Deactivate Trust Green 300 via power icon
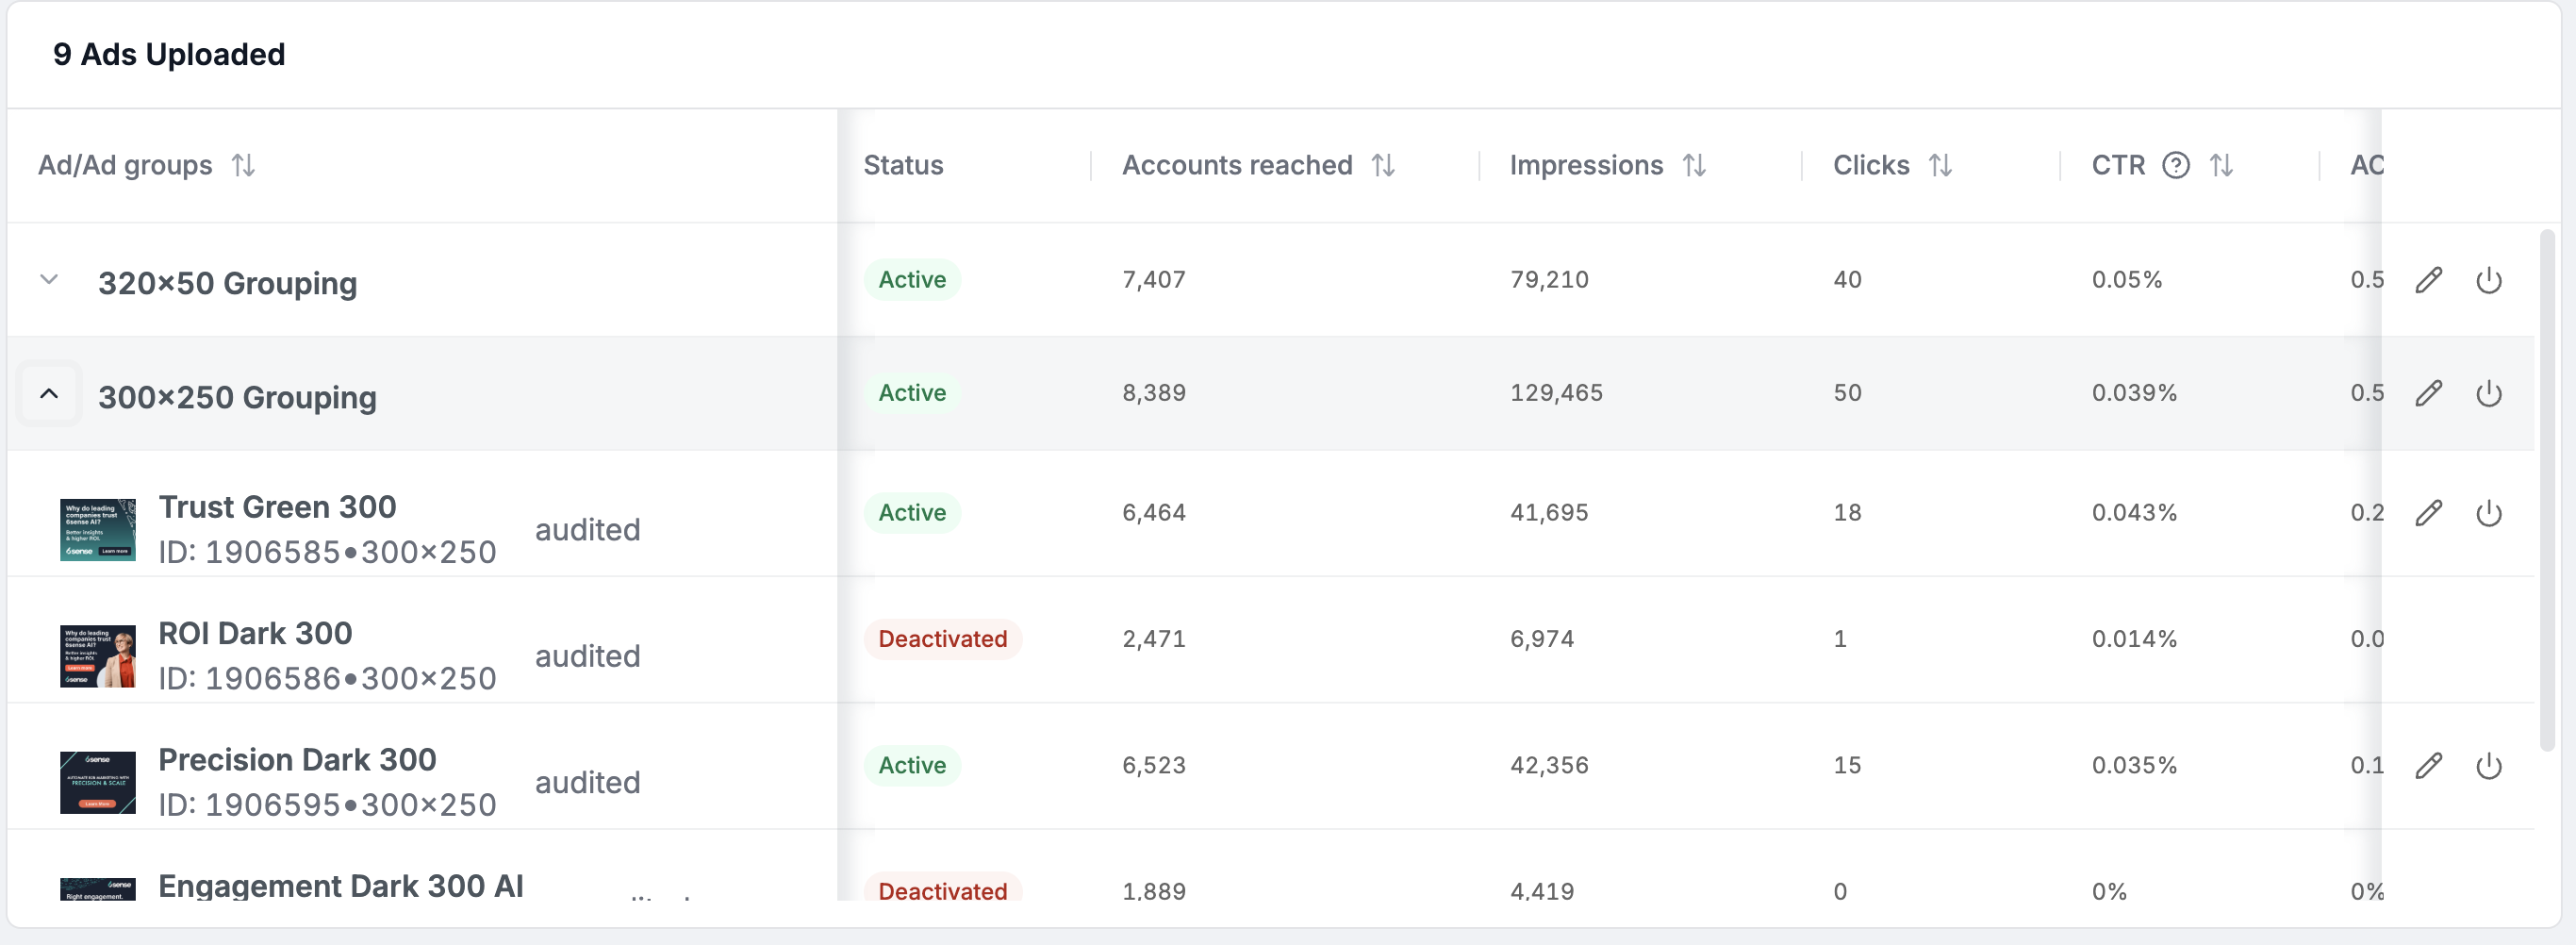This screenshot has height=945, width=2576. pyautogui.click(x=2489, y=513)
